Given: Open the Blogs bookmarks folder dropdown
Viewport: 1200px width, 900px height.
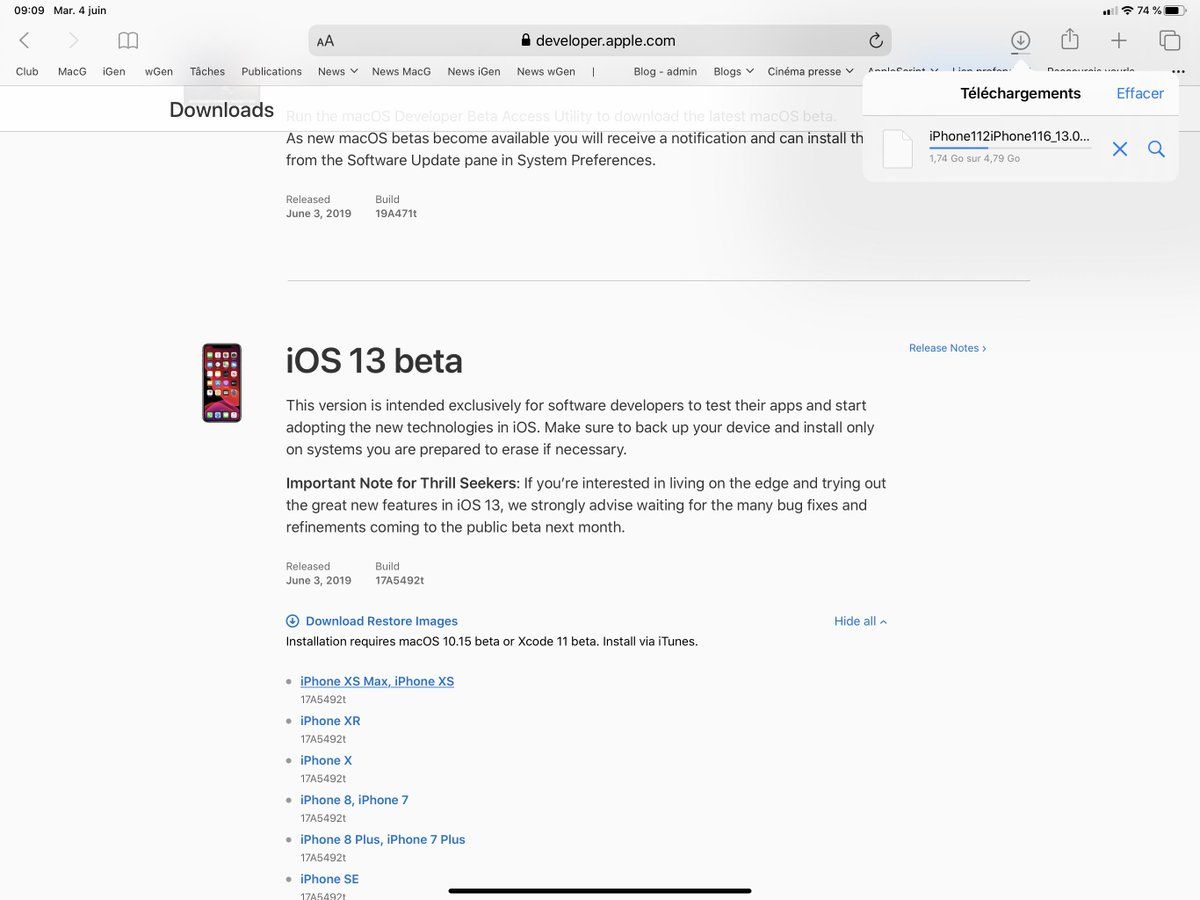Looking at the screenshot, I should 734,72.
